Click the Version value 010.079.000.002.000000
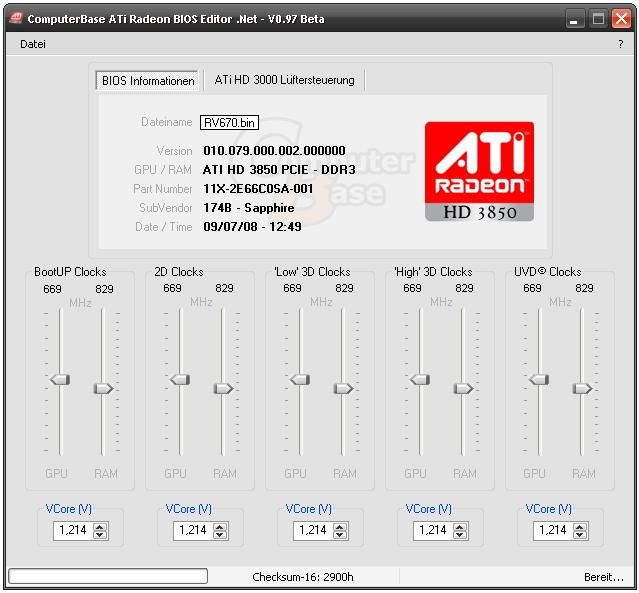 [x=274, y=150]
